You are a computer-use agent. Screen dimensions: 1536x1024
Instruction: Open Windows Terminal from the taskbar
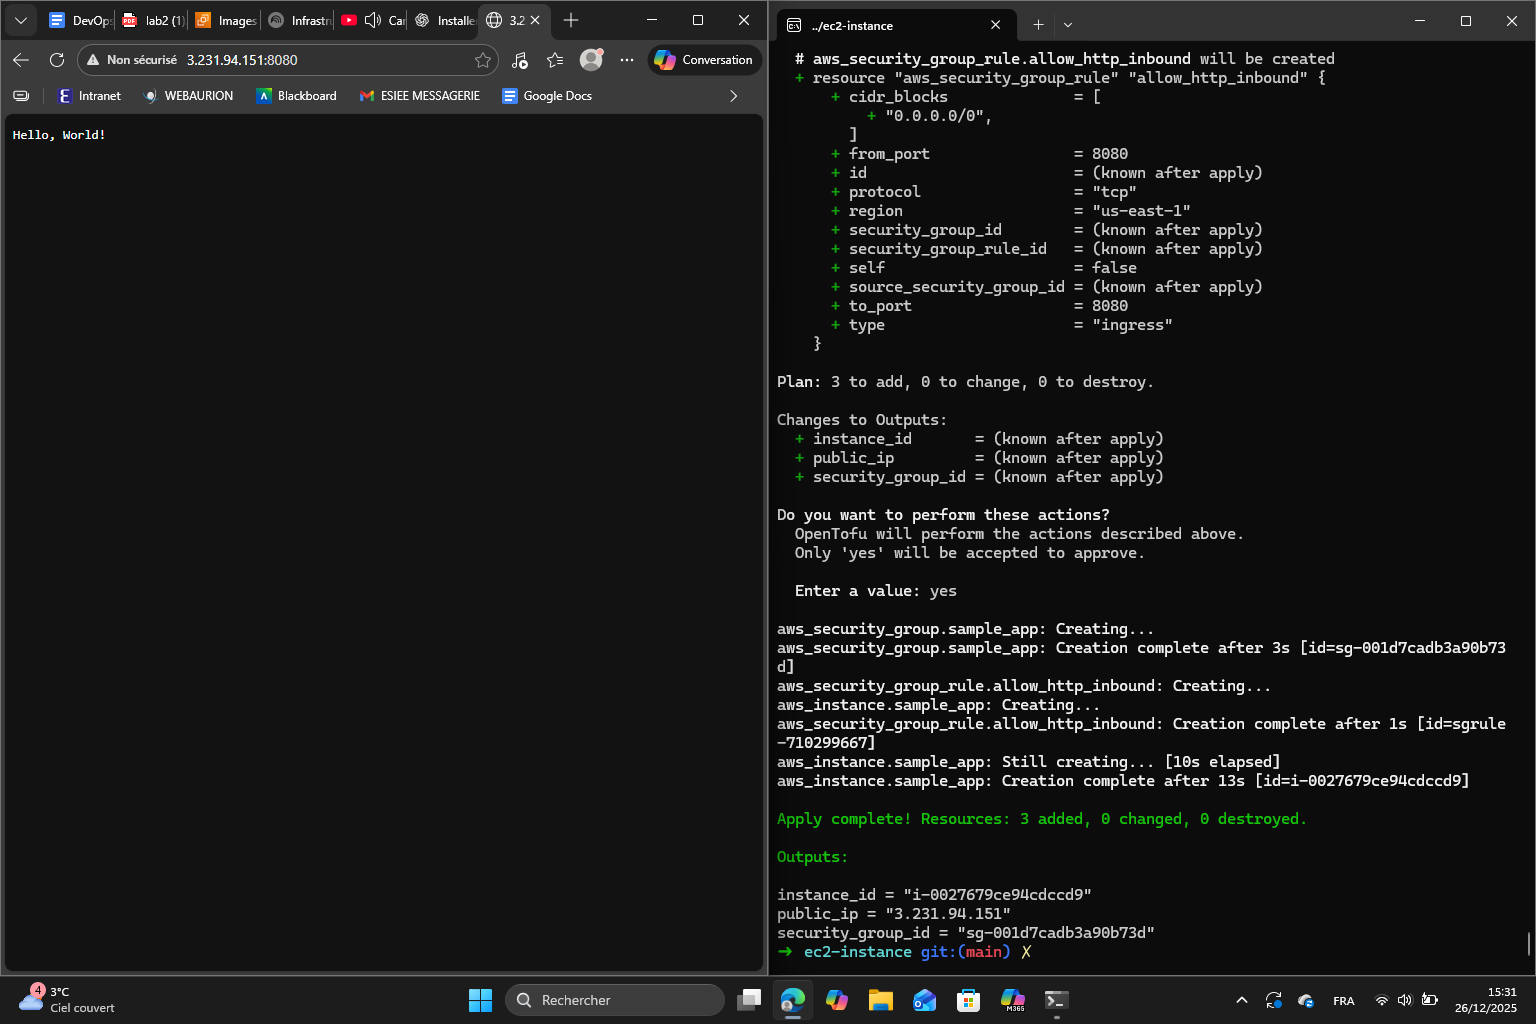(x=1056, y=999)
